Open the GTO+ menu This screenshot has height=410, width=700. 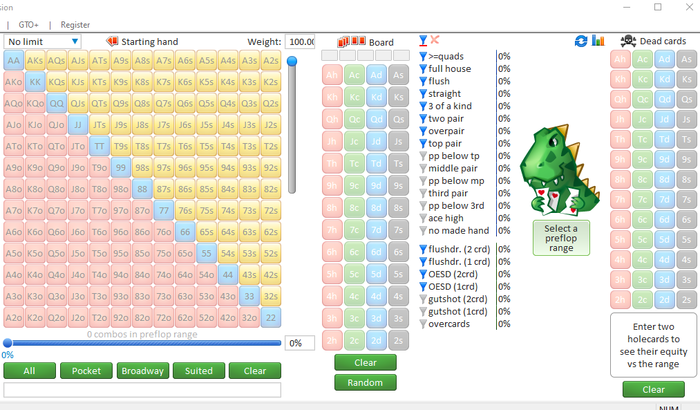[29, 25]
